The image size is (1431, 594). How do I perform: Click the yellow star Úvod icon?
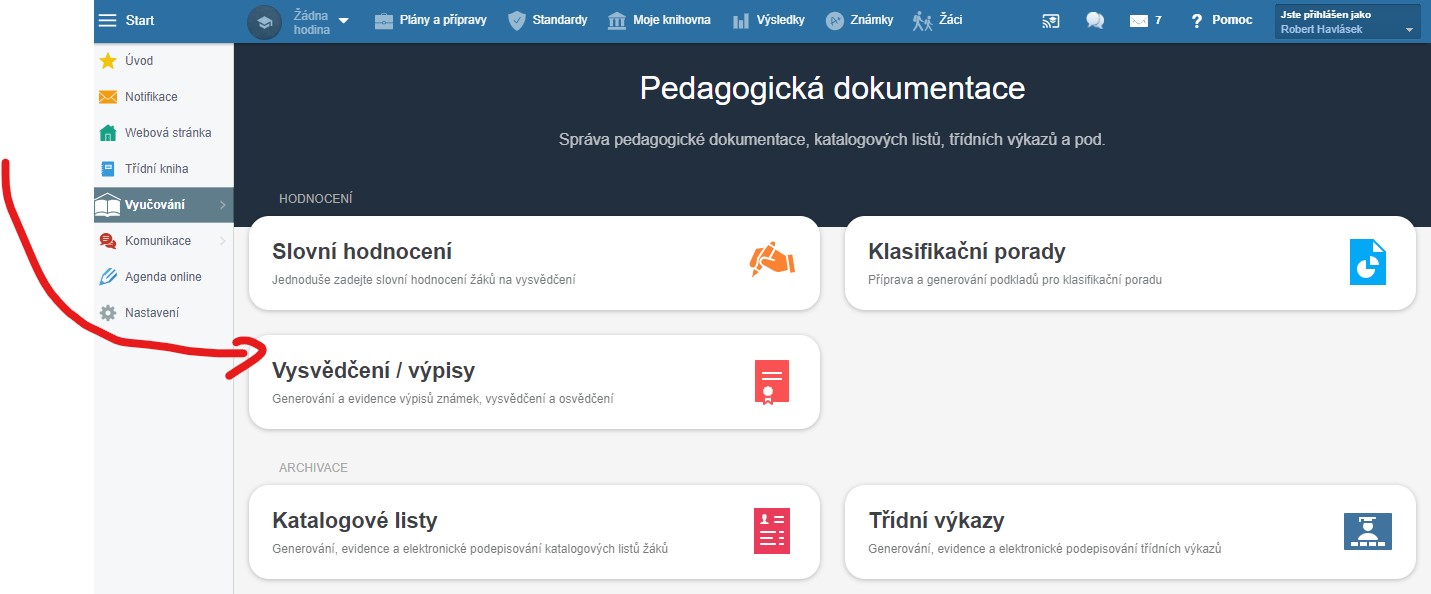click(x=108, y=61)
